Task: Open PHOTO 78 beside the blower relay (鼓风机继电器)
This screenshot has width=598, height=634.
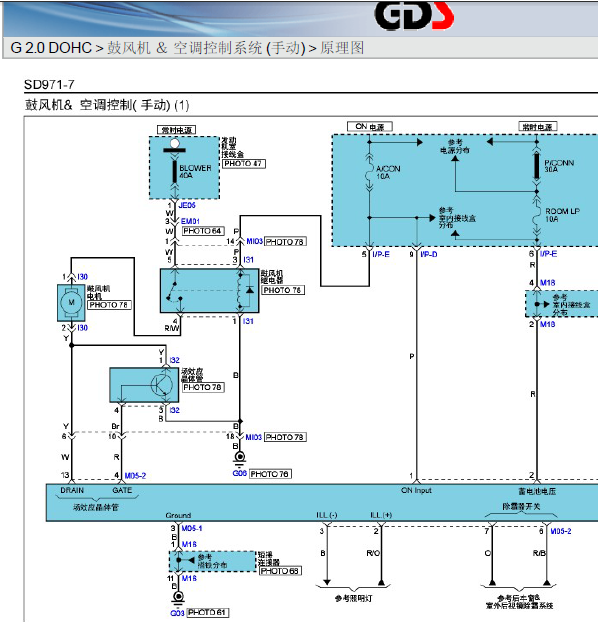Action: [283, 290]
